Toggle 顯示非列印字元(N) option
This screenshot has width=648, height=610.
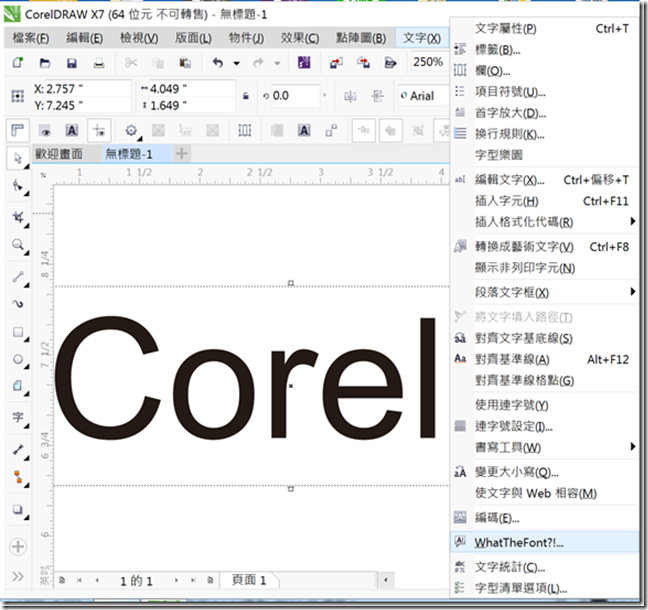tap(545, 268)
